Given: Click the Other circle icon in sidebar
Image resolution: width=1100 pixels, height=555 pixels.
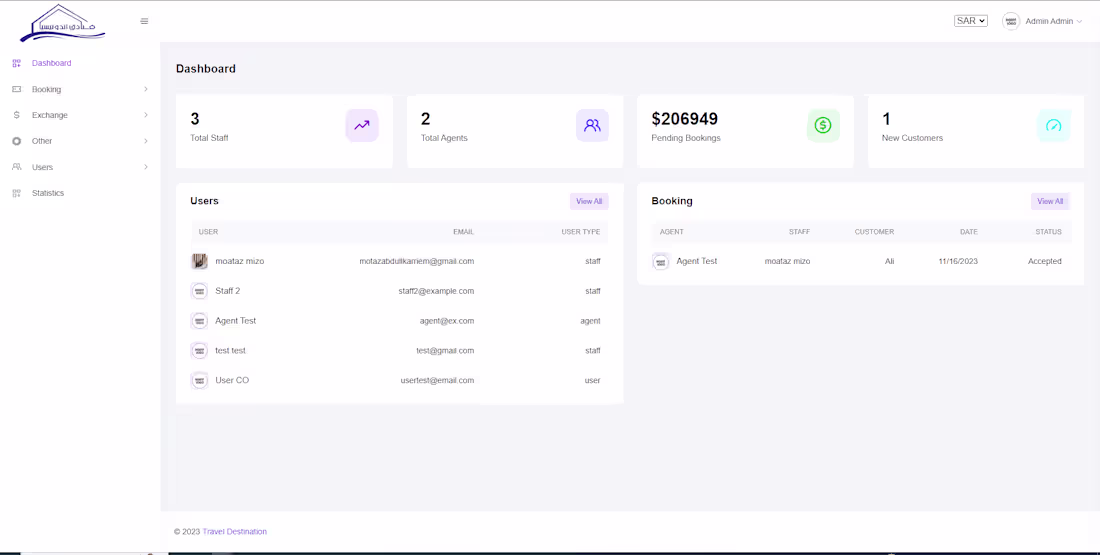Looking at the screenshot, I should [x=17, y=141].
